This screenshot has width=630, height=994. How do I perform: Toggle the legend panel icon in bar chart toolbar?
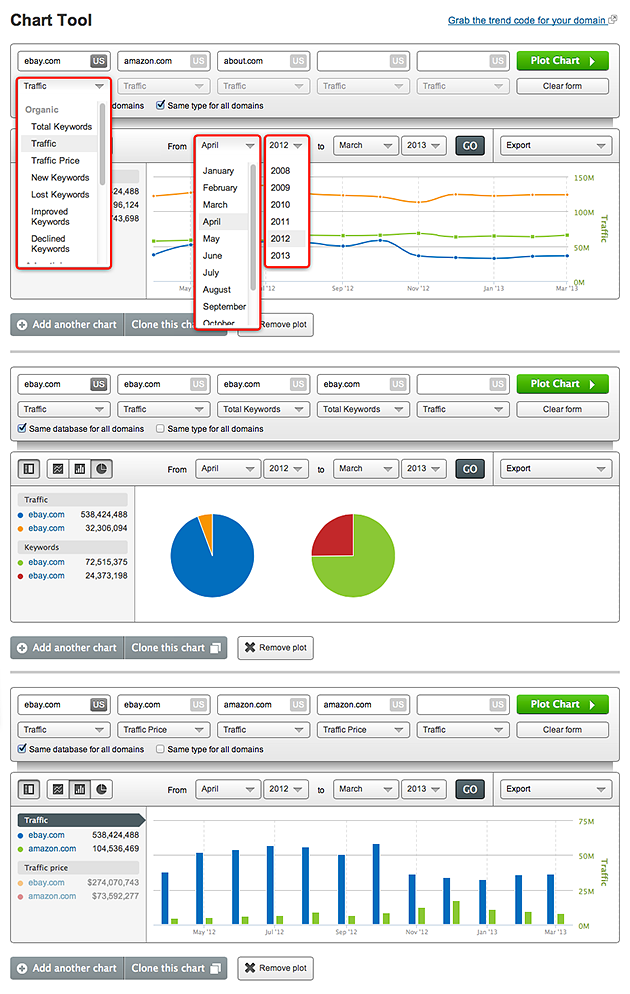(x=29, y=789)
